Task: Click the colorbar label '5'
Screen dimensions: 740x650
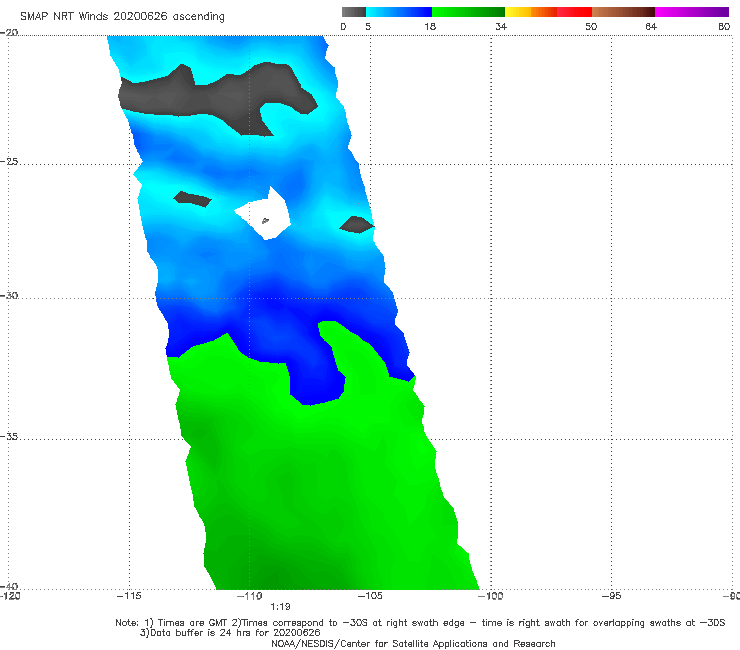Action: coord(368,26)
